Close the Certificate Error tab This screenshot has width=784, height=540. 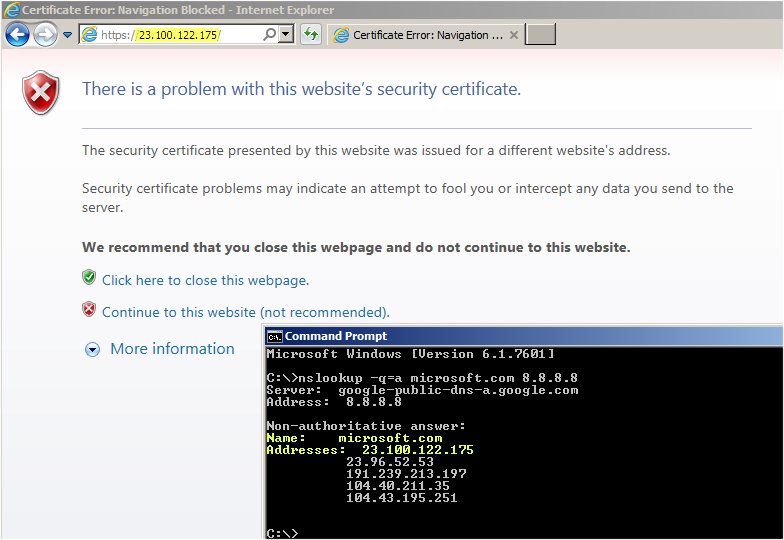pyautogui.click(x=514, y=35)
